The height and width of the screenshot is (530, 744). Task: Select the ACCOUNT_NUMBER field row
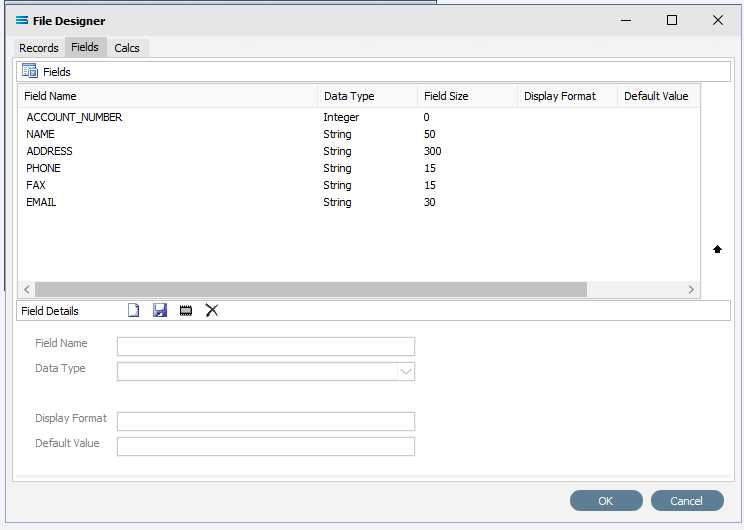point(359,117)
